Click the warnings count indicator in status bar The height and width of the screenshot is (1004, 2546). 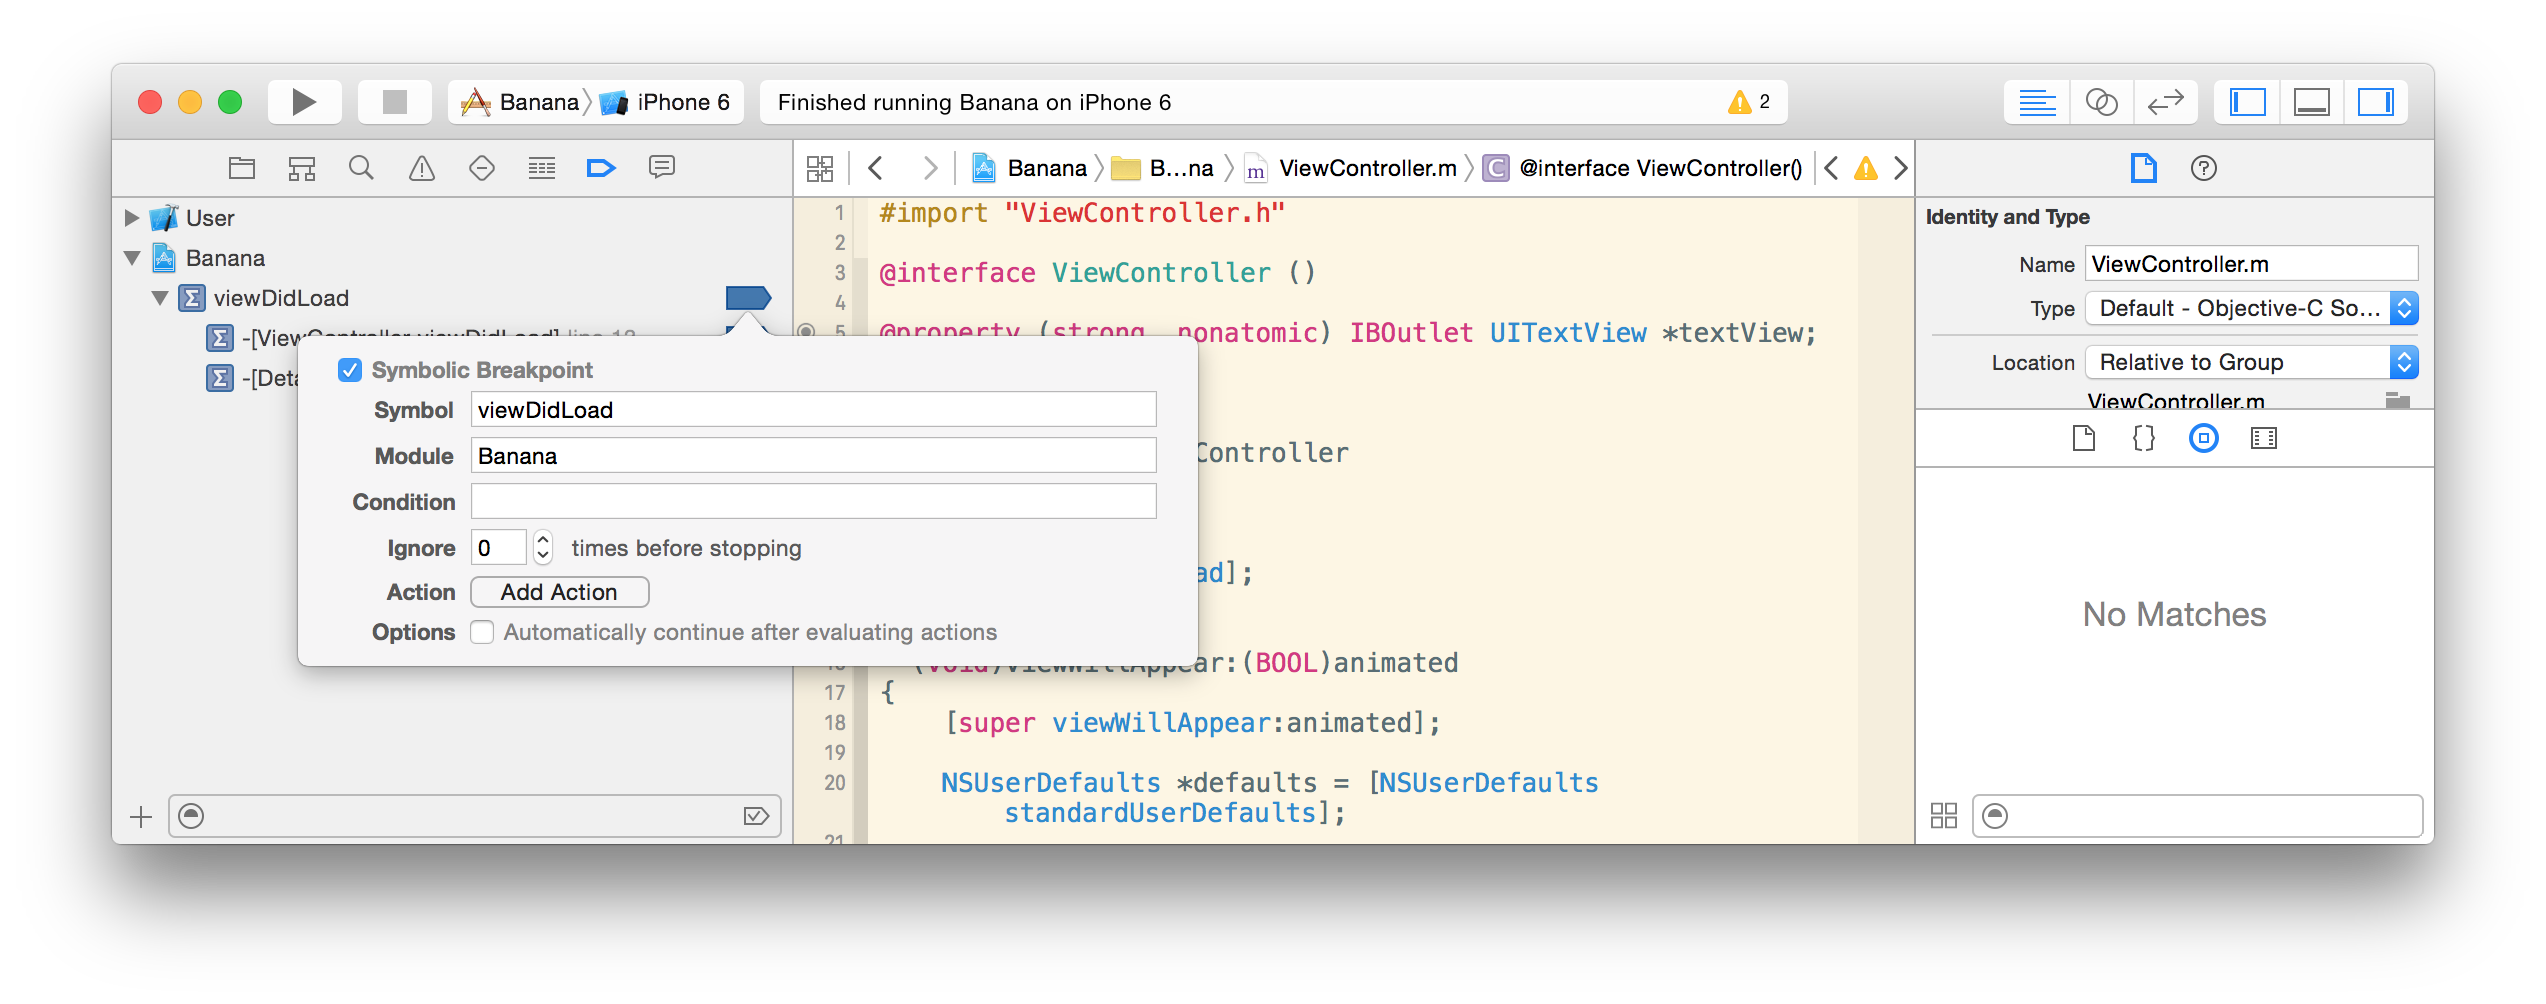pos(1750,102)
